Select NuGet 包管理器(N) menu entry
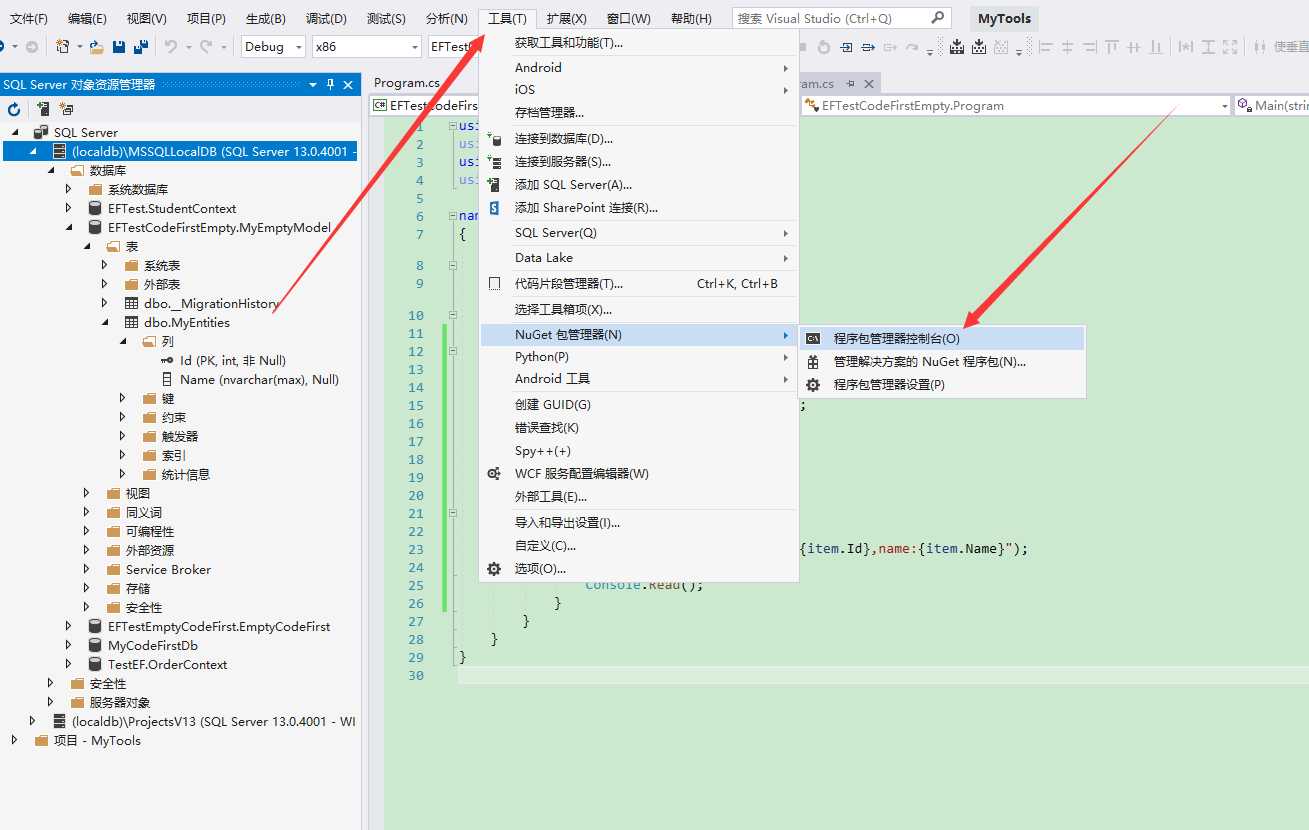This screenshot has width=1309, height=830. coord(638,334)
